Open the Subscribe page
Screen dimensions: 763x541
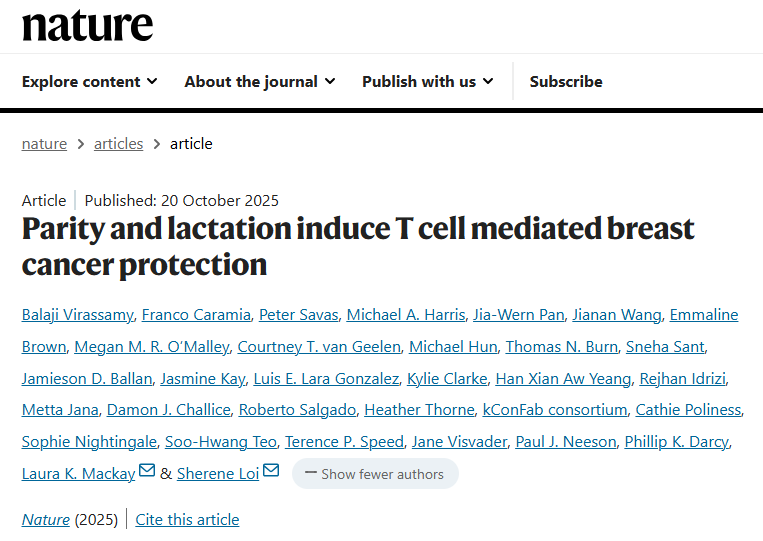[x=566, y=82]
